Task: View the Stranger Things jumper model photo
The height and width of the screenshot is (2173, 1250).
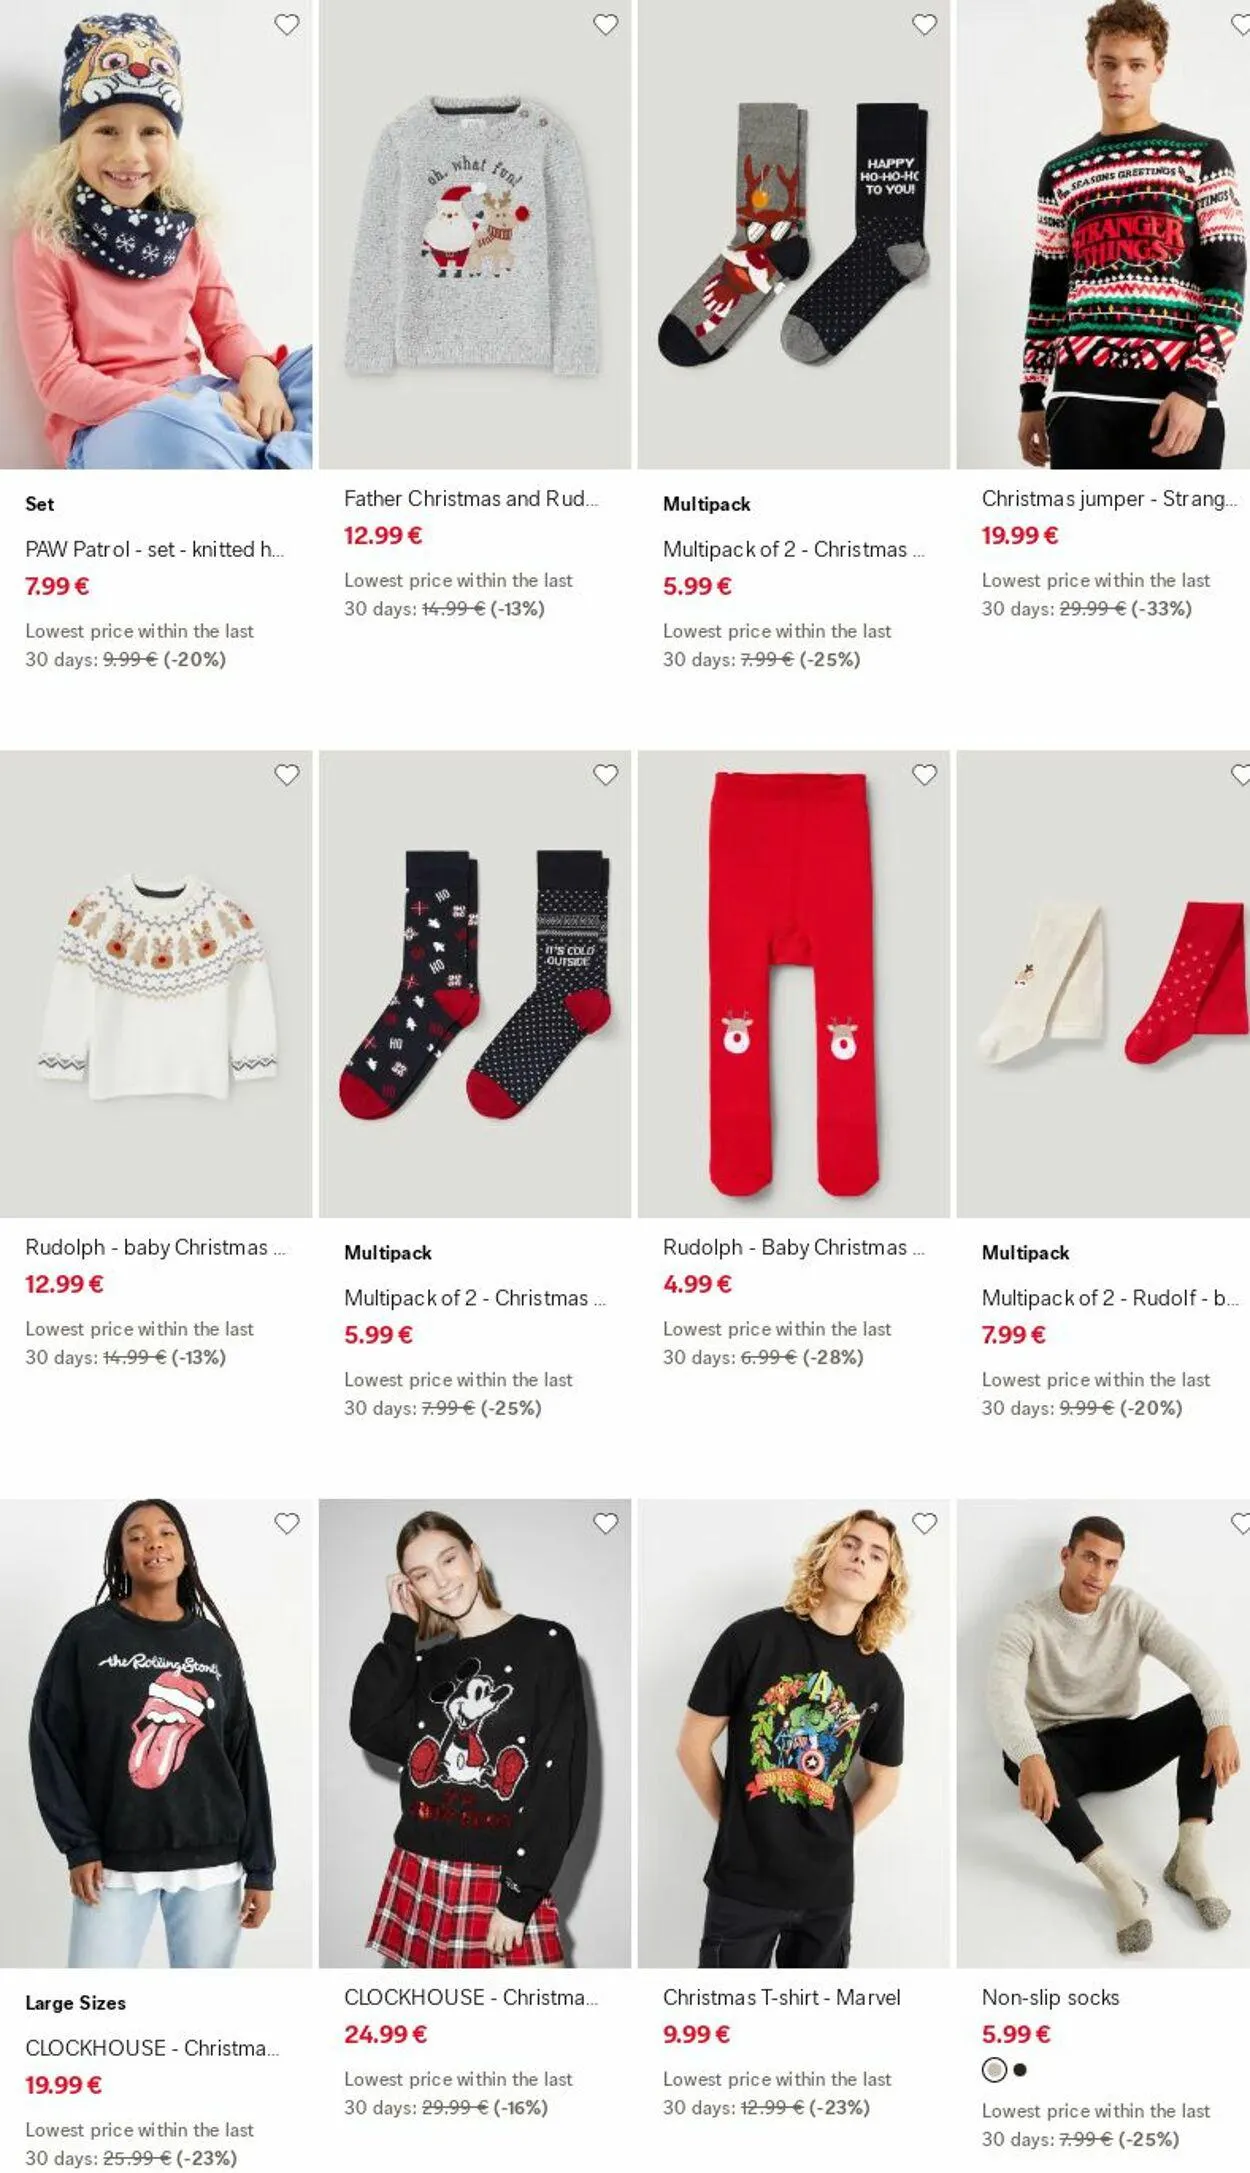Action: (1103, 234)
